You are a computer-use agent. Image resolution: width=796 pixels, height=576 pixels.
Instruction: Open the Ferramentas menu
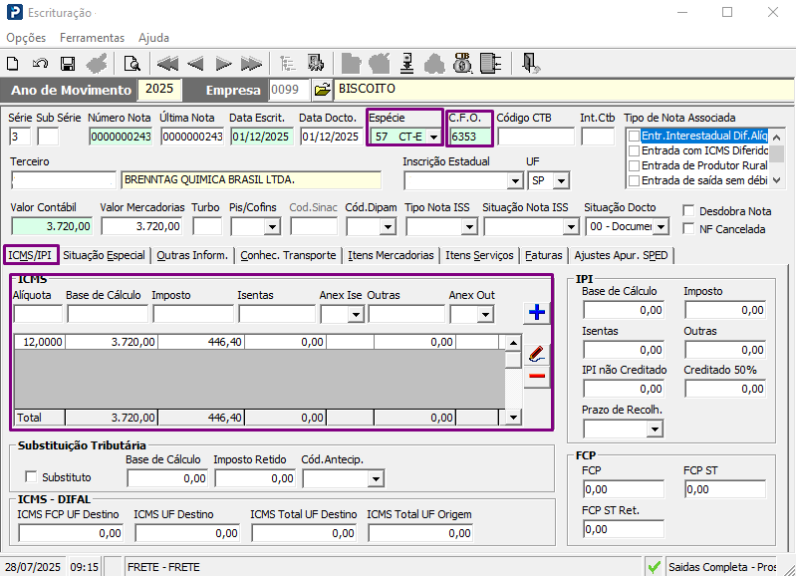pos(92,37)
